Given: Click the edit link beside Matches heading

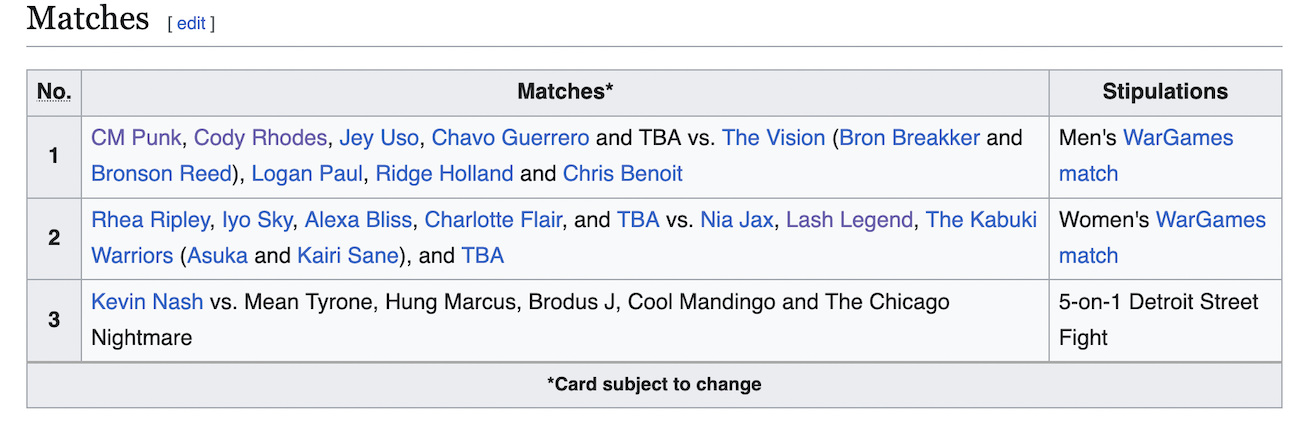Looking at the screenshot, I should [x=191, y=23].
